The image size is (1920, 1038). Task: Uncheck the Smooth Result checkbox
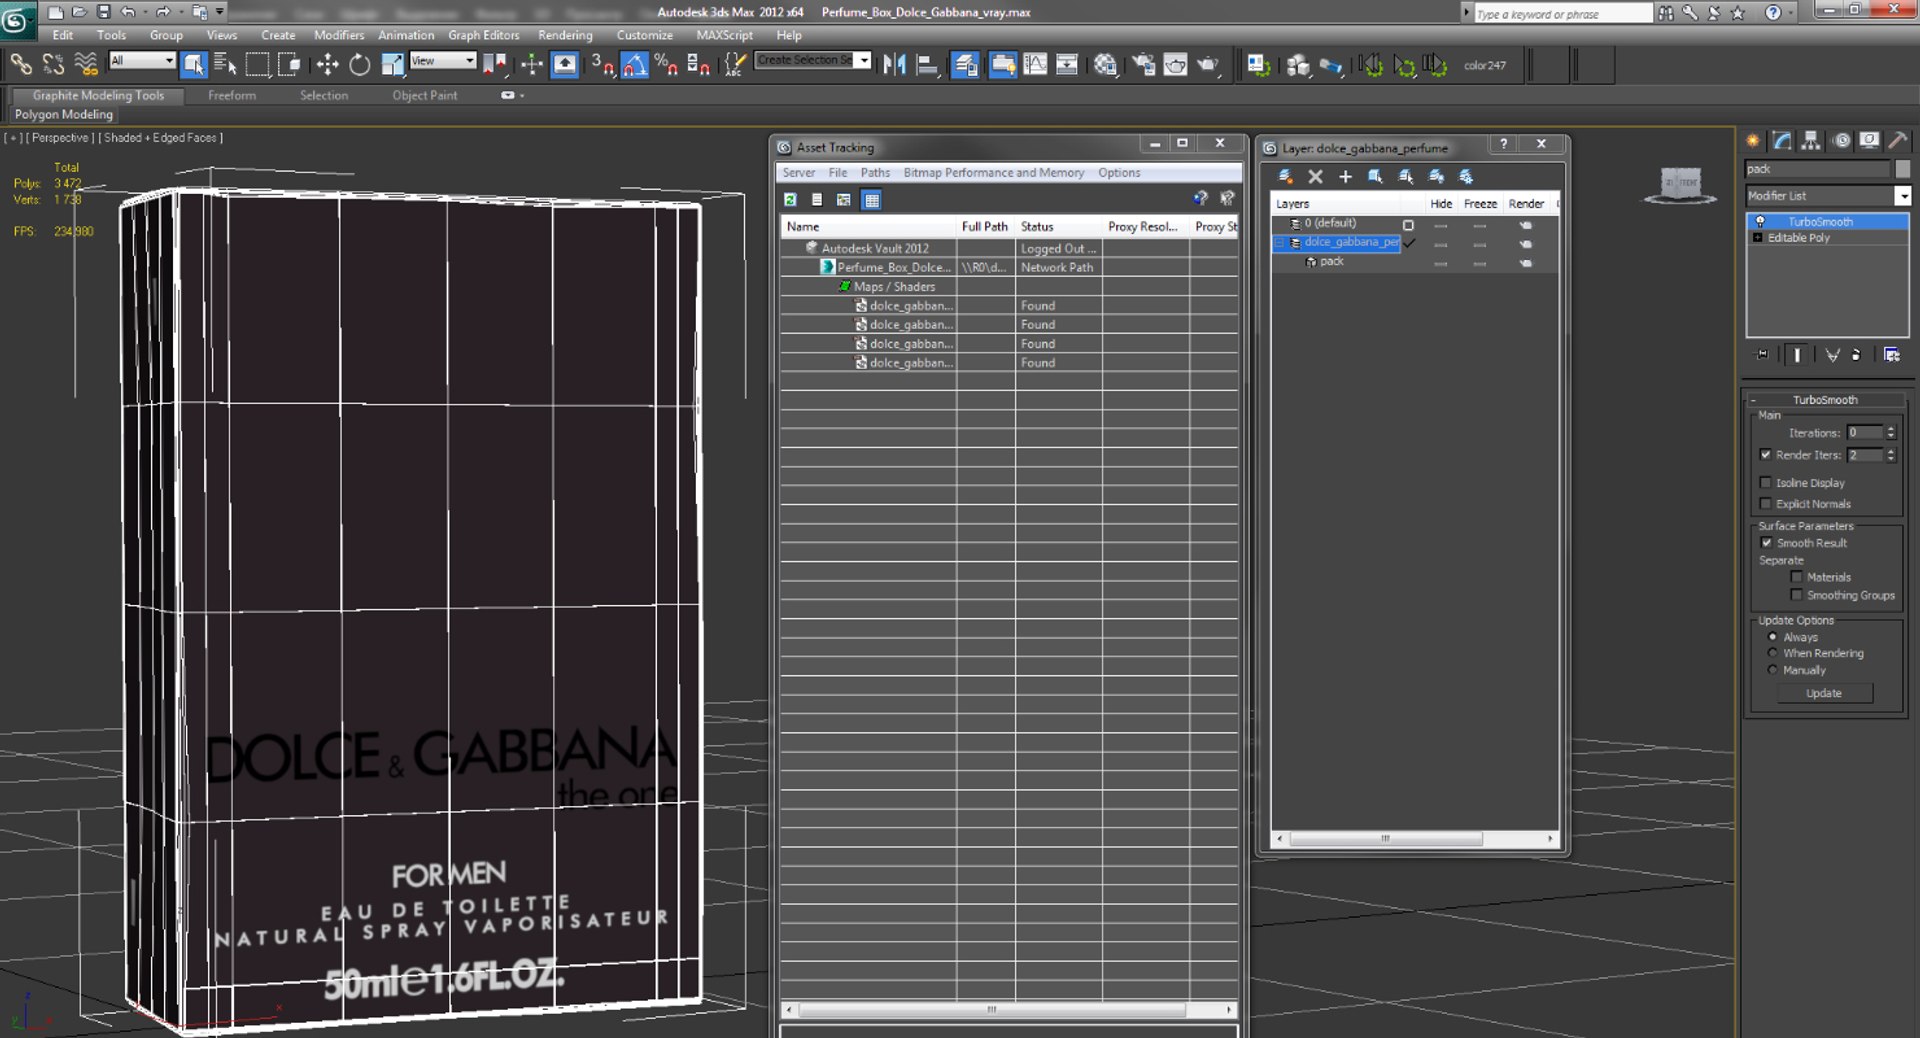pyautogui.click(x=1766, y=543)
